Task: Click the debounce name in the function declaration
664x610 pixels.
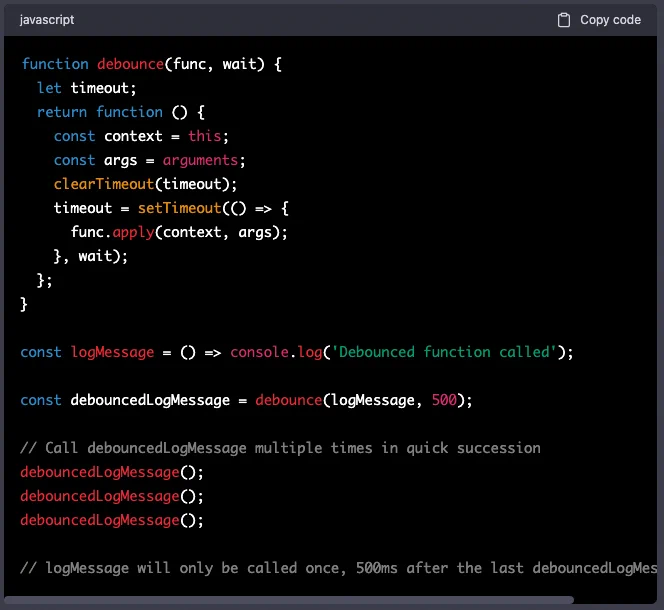Action: (130, 64)
